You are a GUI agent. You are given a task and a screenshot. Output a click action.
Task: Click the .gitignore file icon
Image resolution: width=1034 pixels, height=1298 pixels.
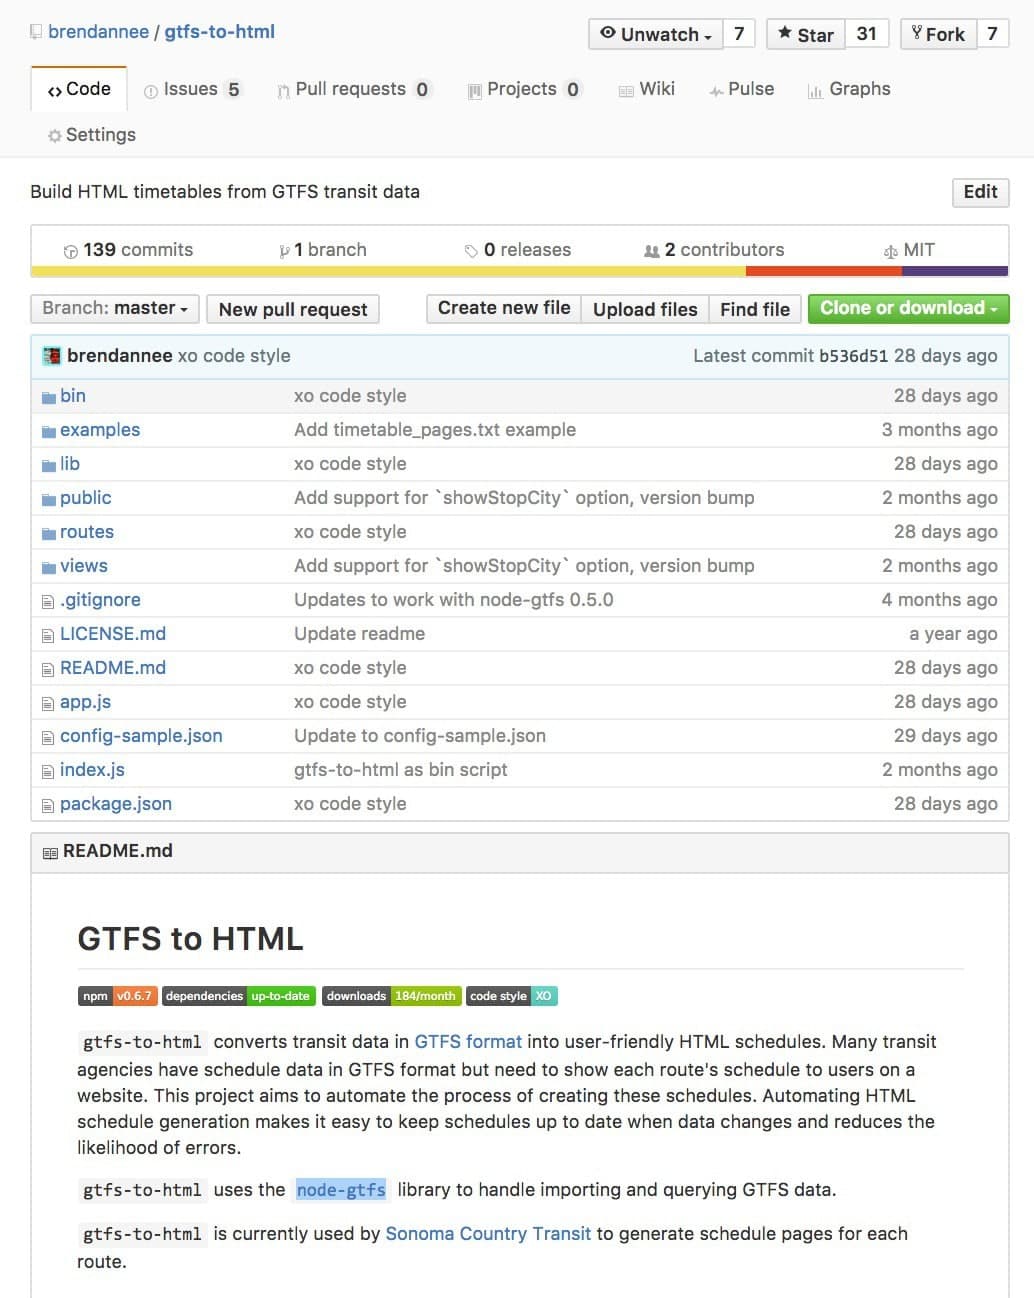pos(48,601)
